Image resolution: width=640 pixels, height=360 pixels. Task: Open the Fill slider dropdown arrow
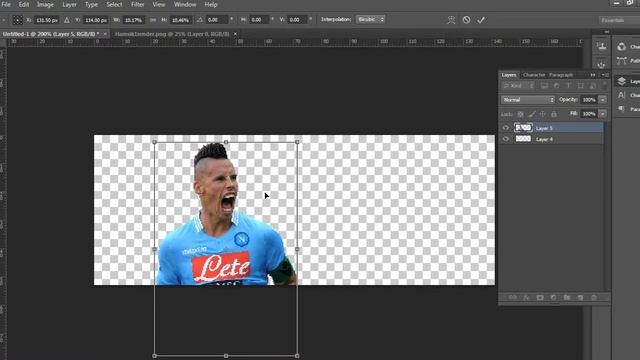pos(603,113)
